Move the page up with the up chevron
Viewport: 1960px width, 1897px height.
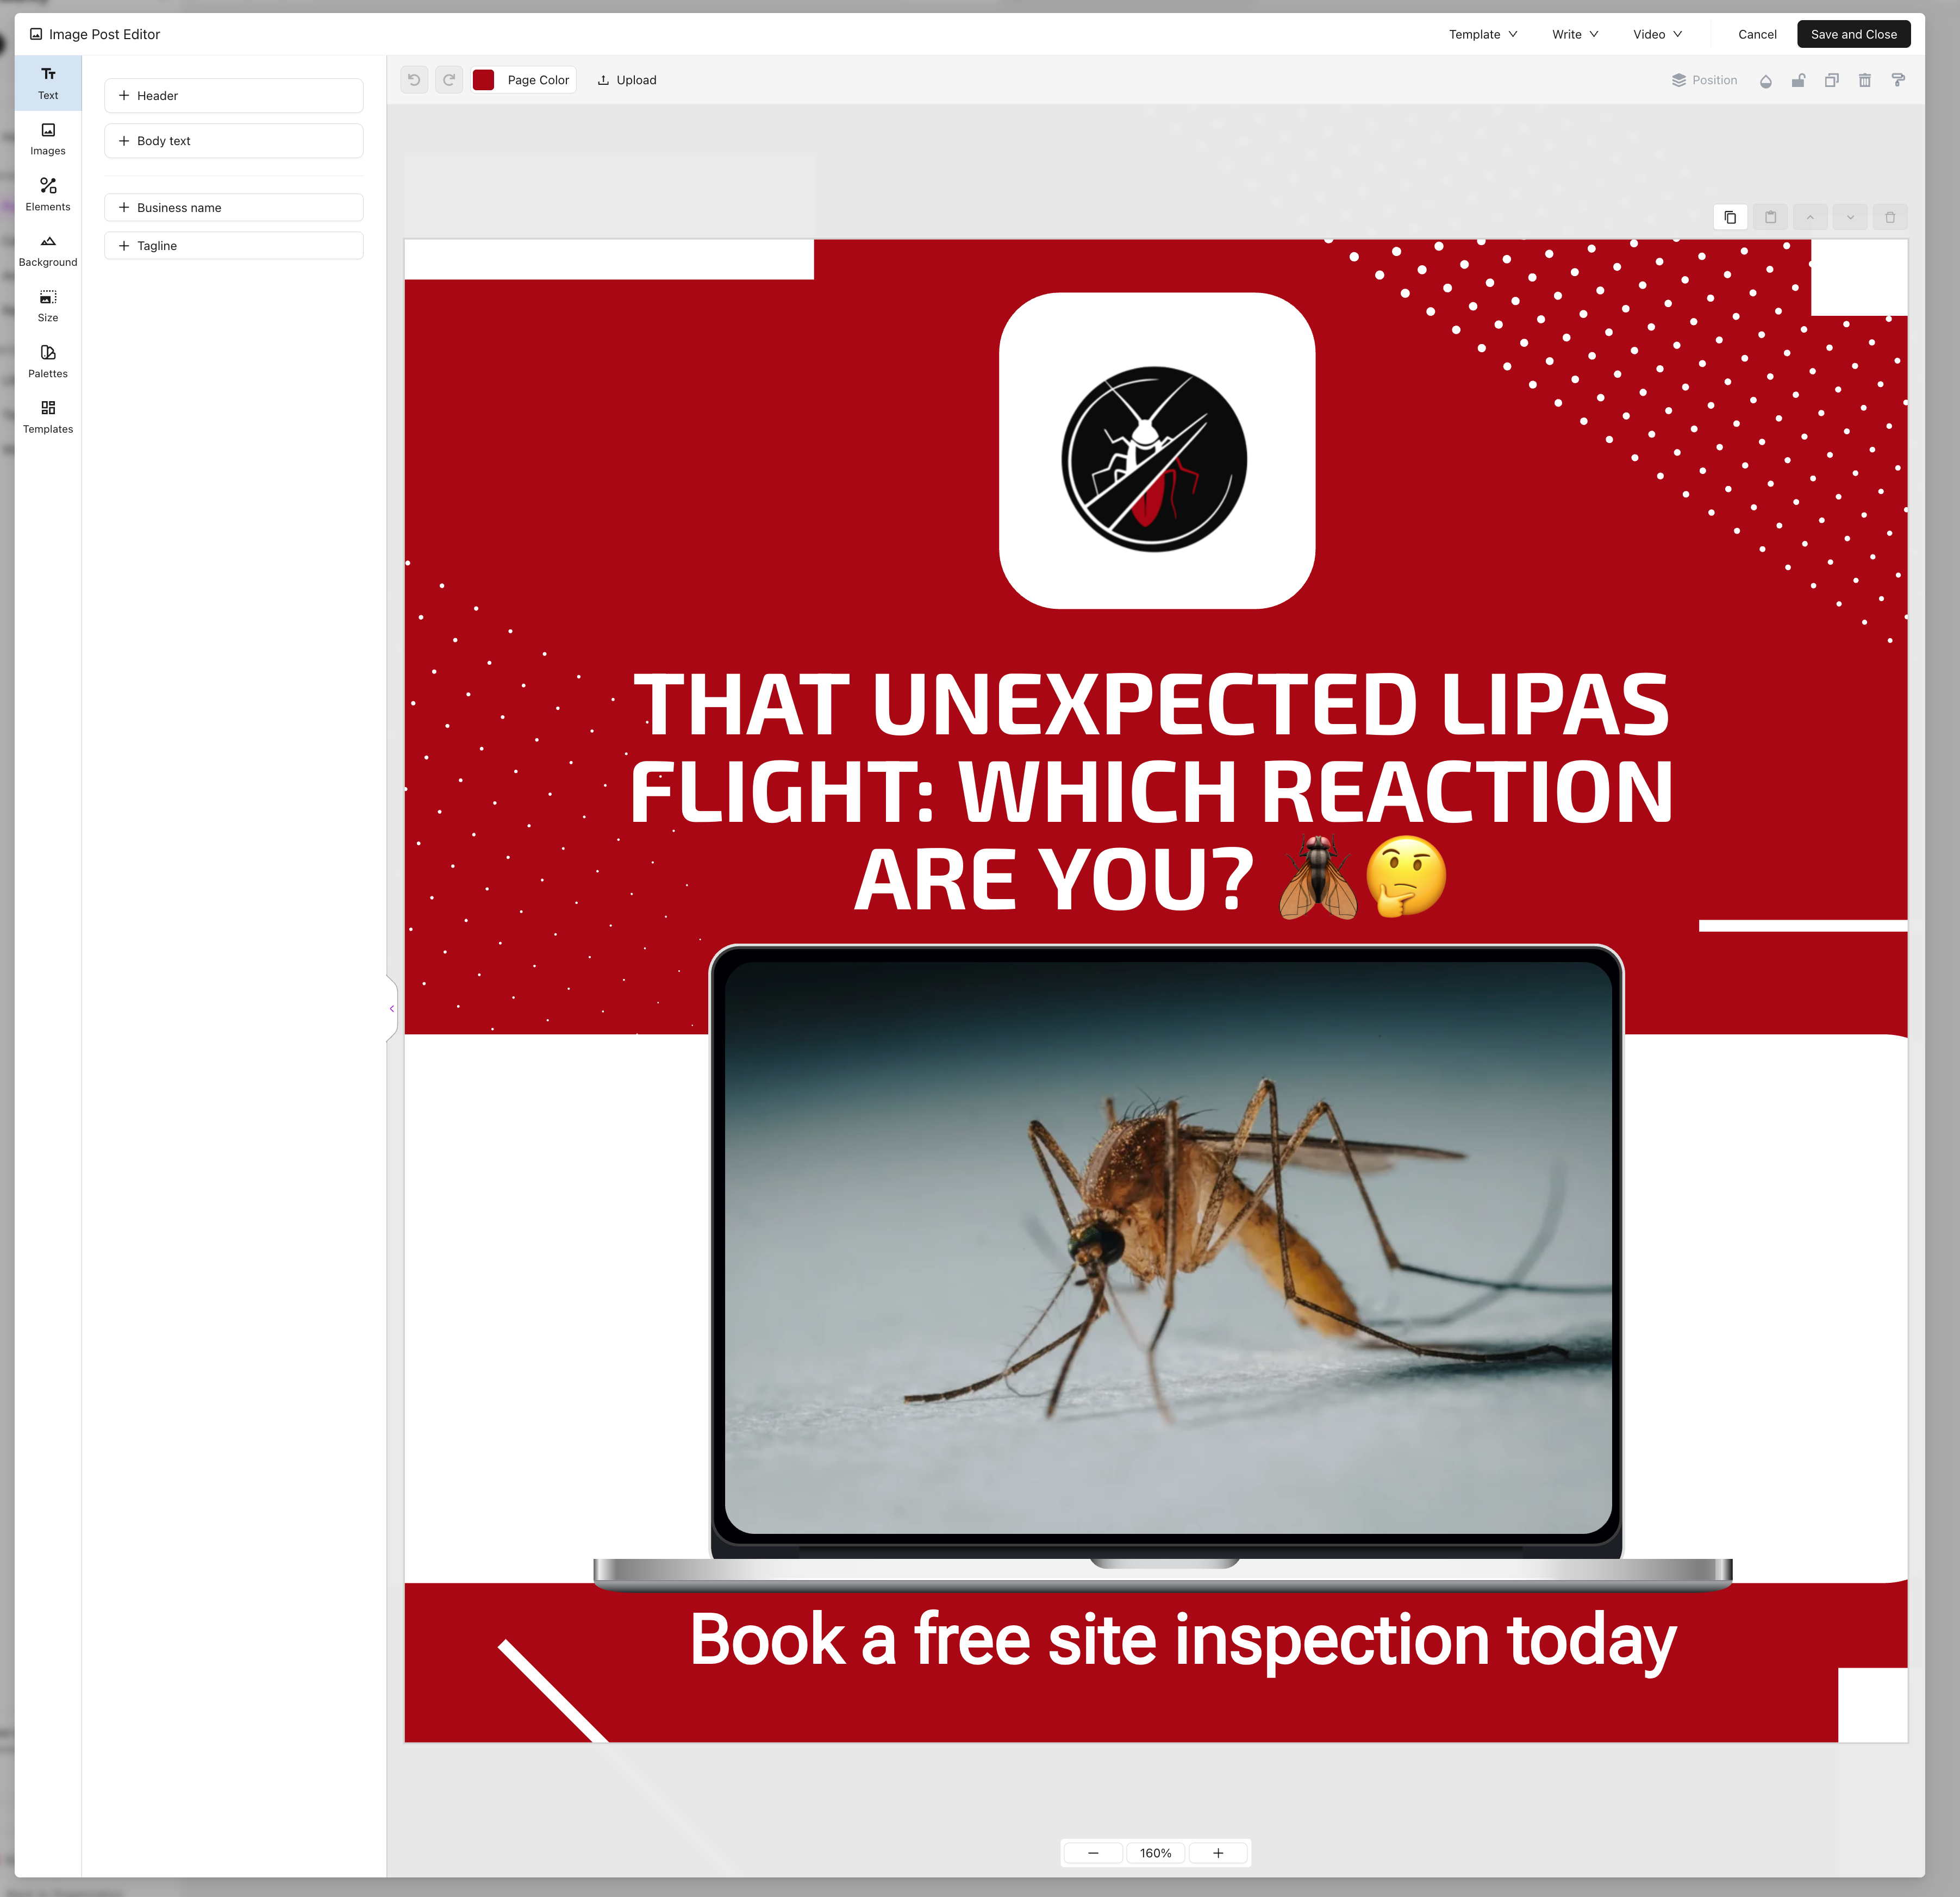click(x=1810, y=217)
